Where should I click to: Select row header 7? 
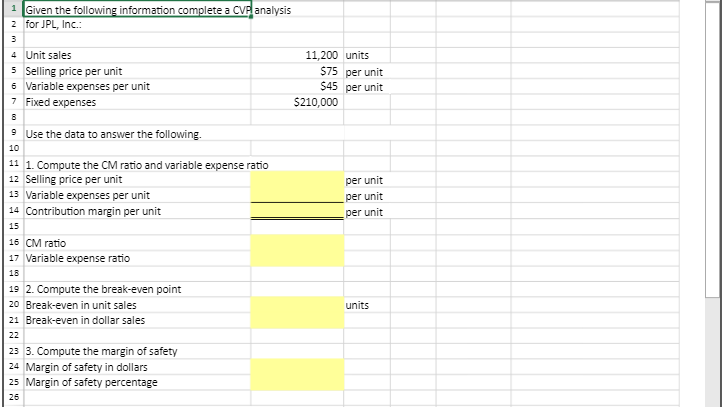pyautogui.click(x=14, y=102)
